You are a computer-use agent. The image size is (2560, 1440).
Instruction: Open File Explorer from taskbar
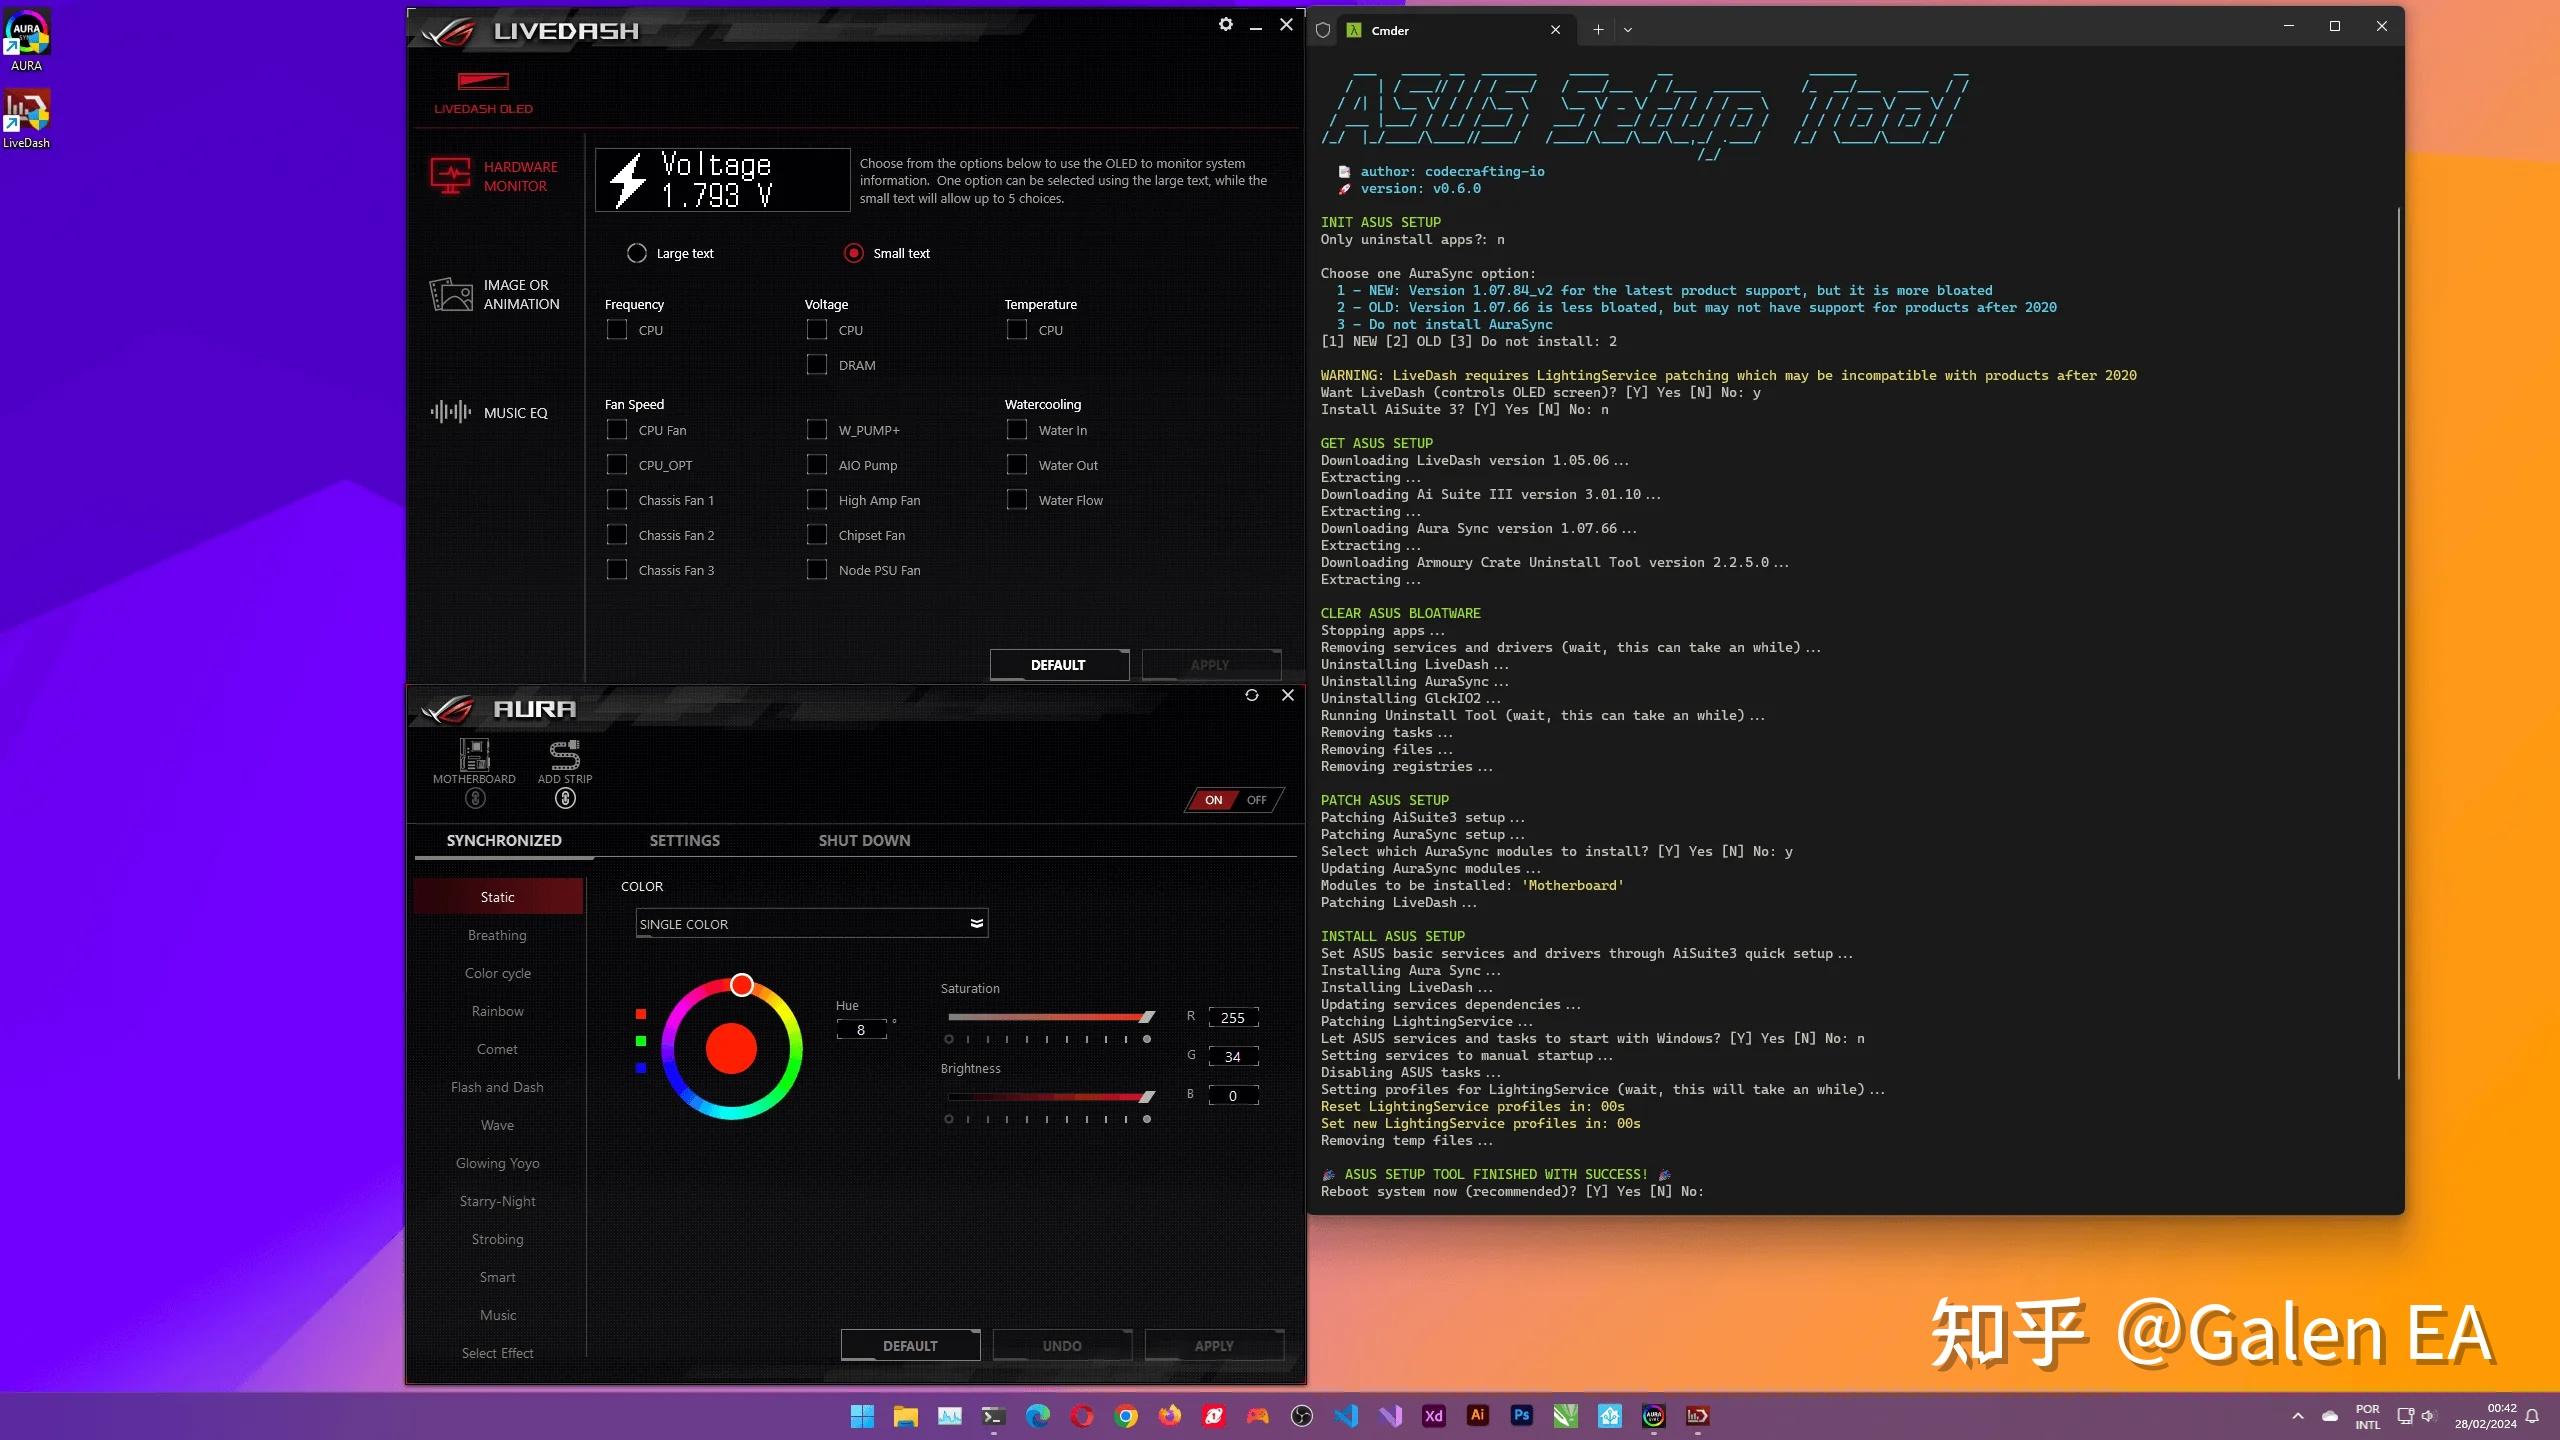906,1416
